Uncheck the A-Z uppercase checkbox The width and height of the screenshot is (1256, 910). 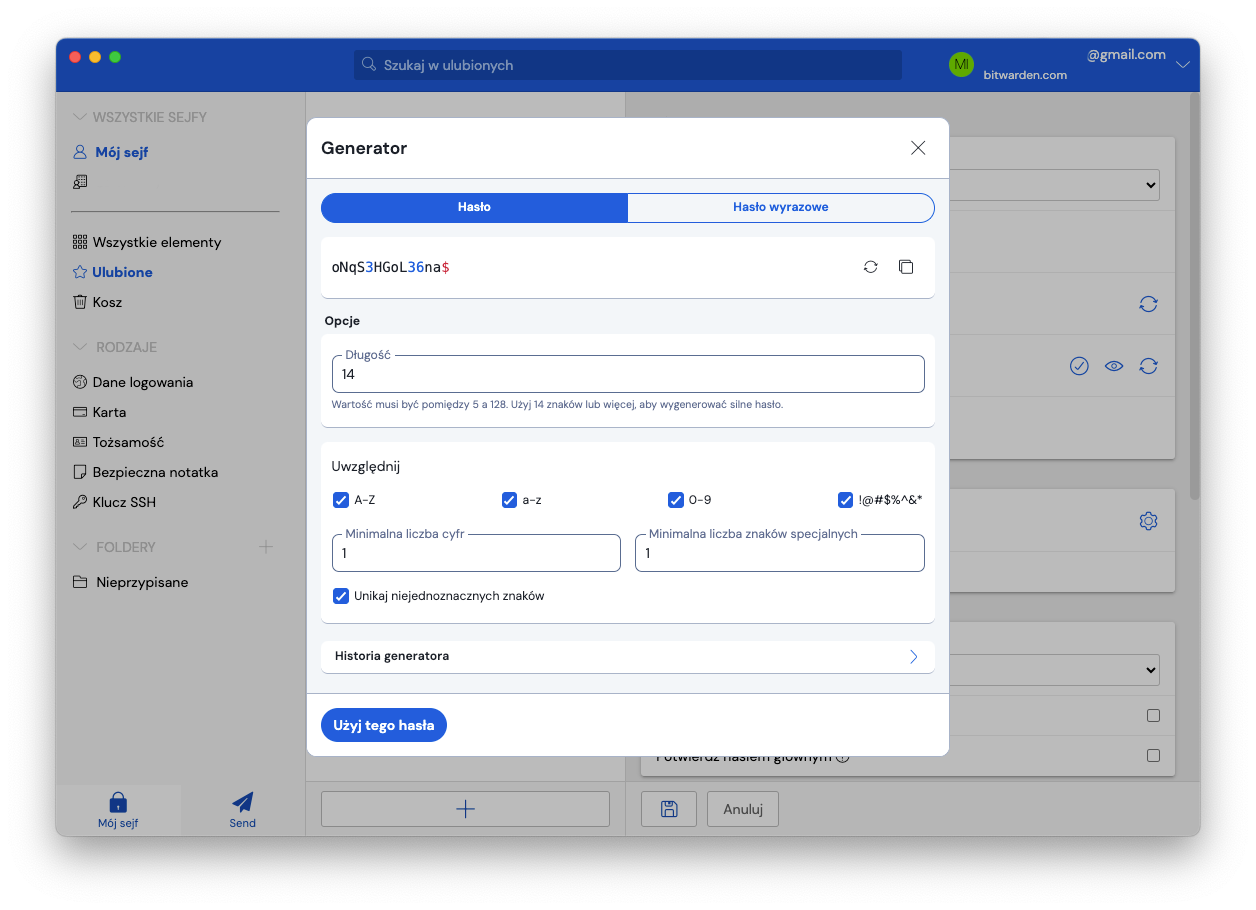[x=341, y=500]
